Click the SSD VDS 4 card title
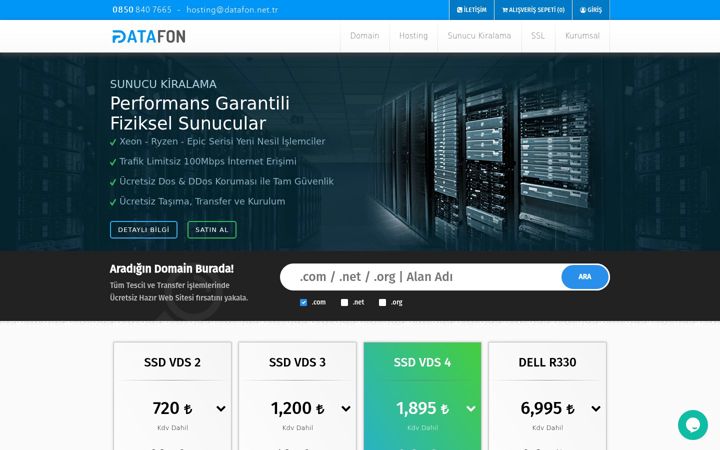The image size is (720, 450). (422, 362)
